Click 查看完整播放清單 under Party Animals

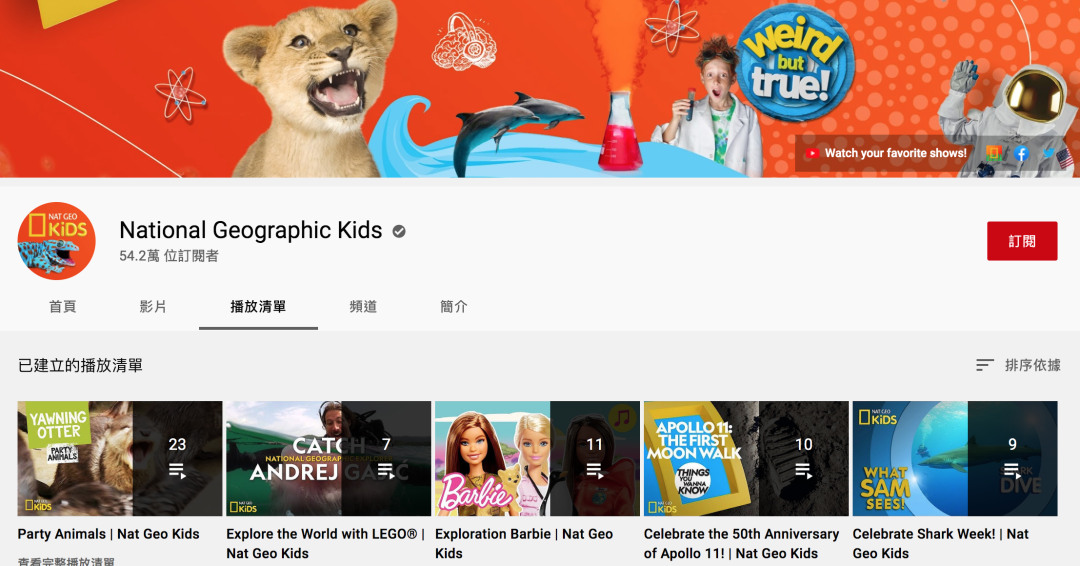66,561
